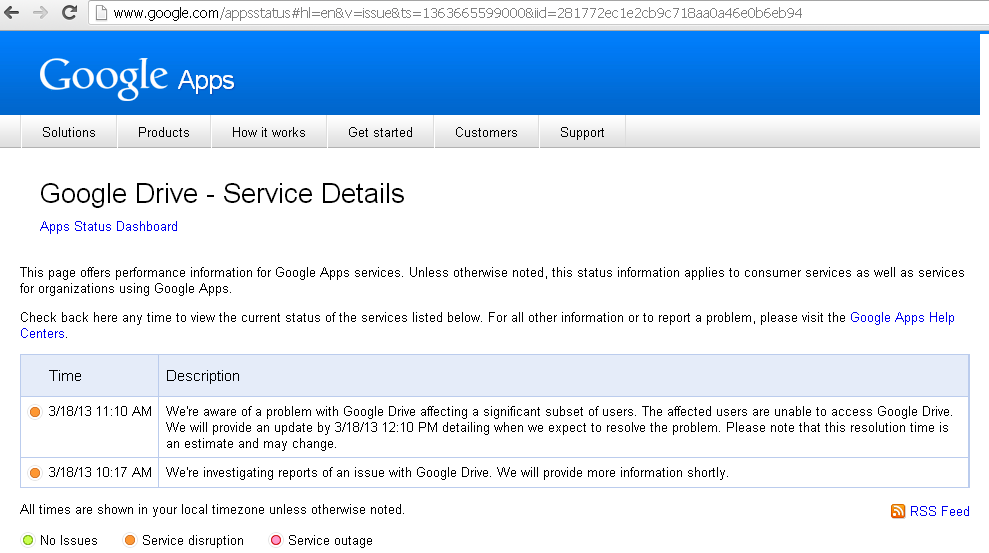Go to the Apps Status Dashboard link
The height and width of the screenshot is (553, 989).
[x=108, y=226]
